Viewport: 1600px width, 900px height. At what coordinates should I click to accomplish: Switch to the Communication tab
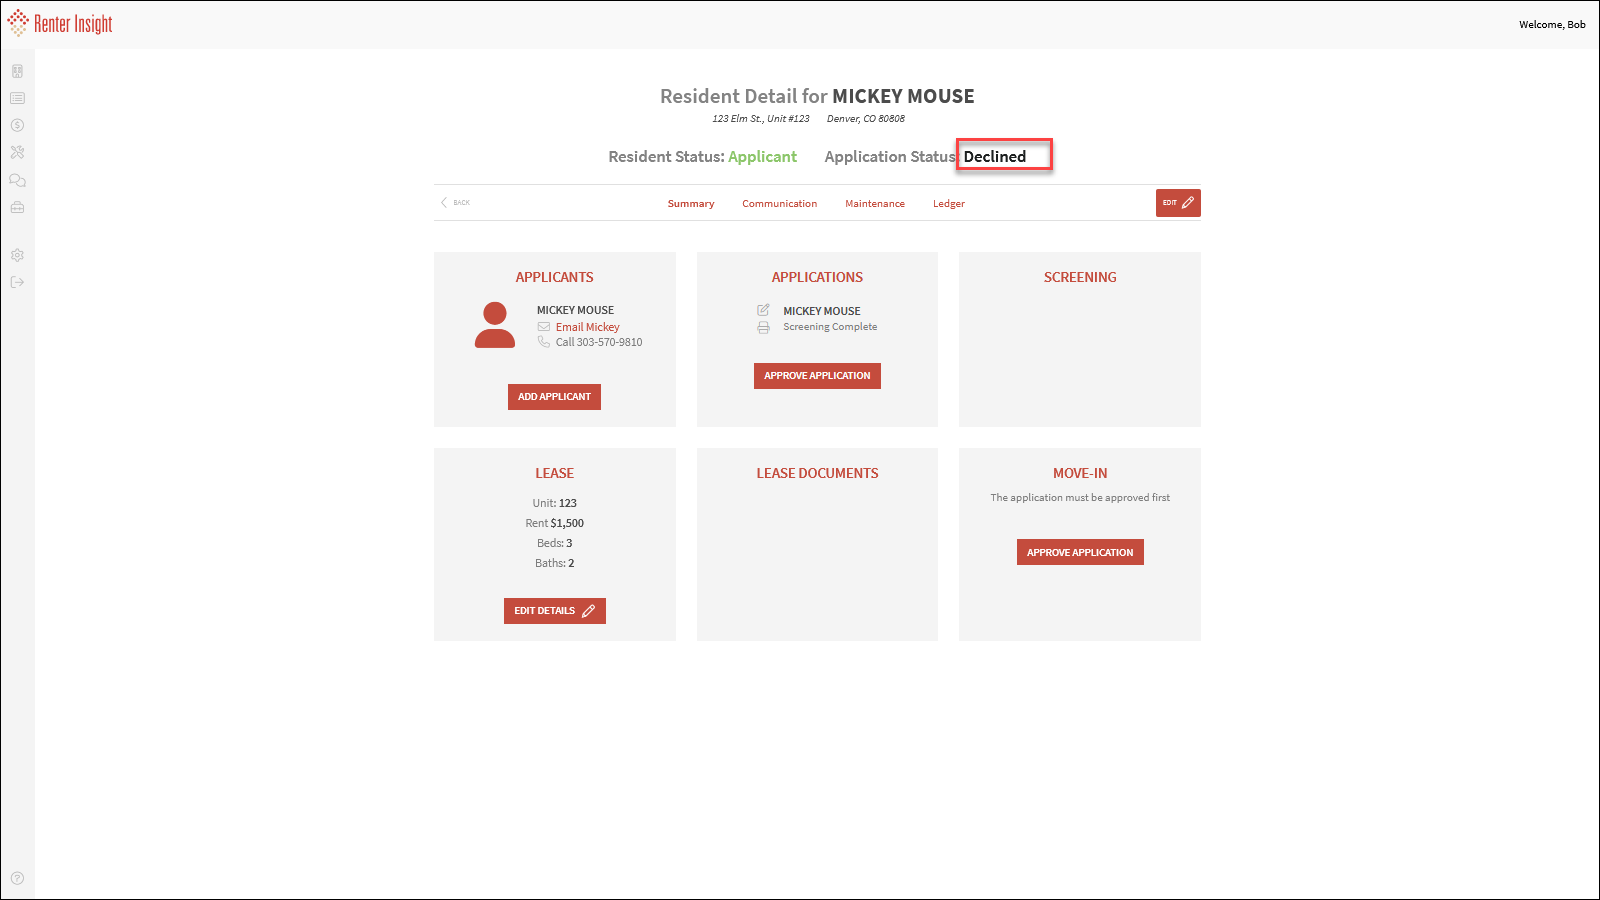pyautogui.click(x=780, y=204)
